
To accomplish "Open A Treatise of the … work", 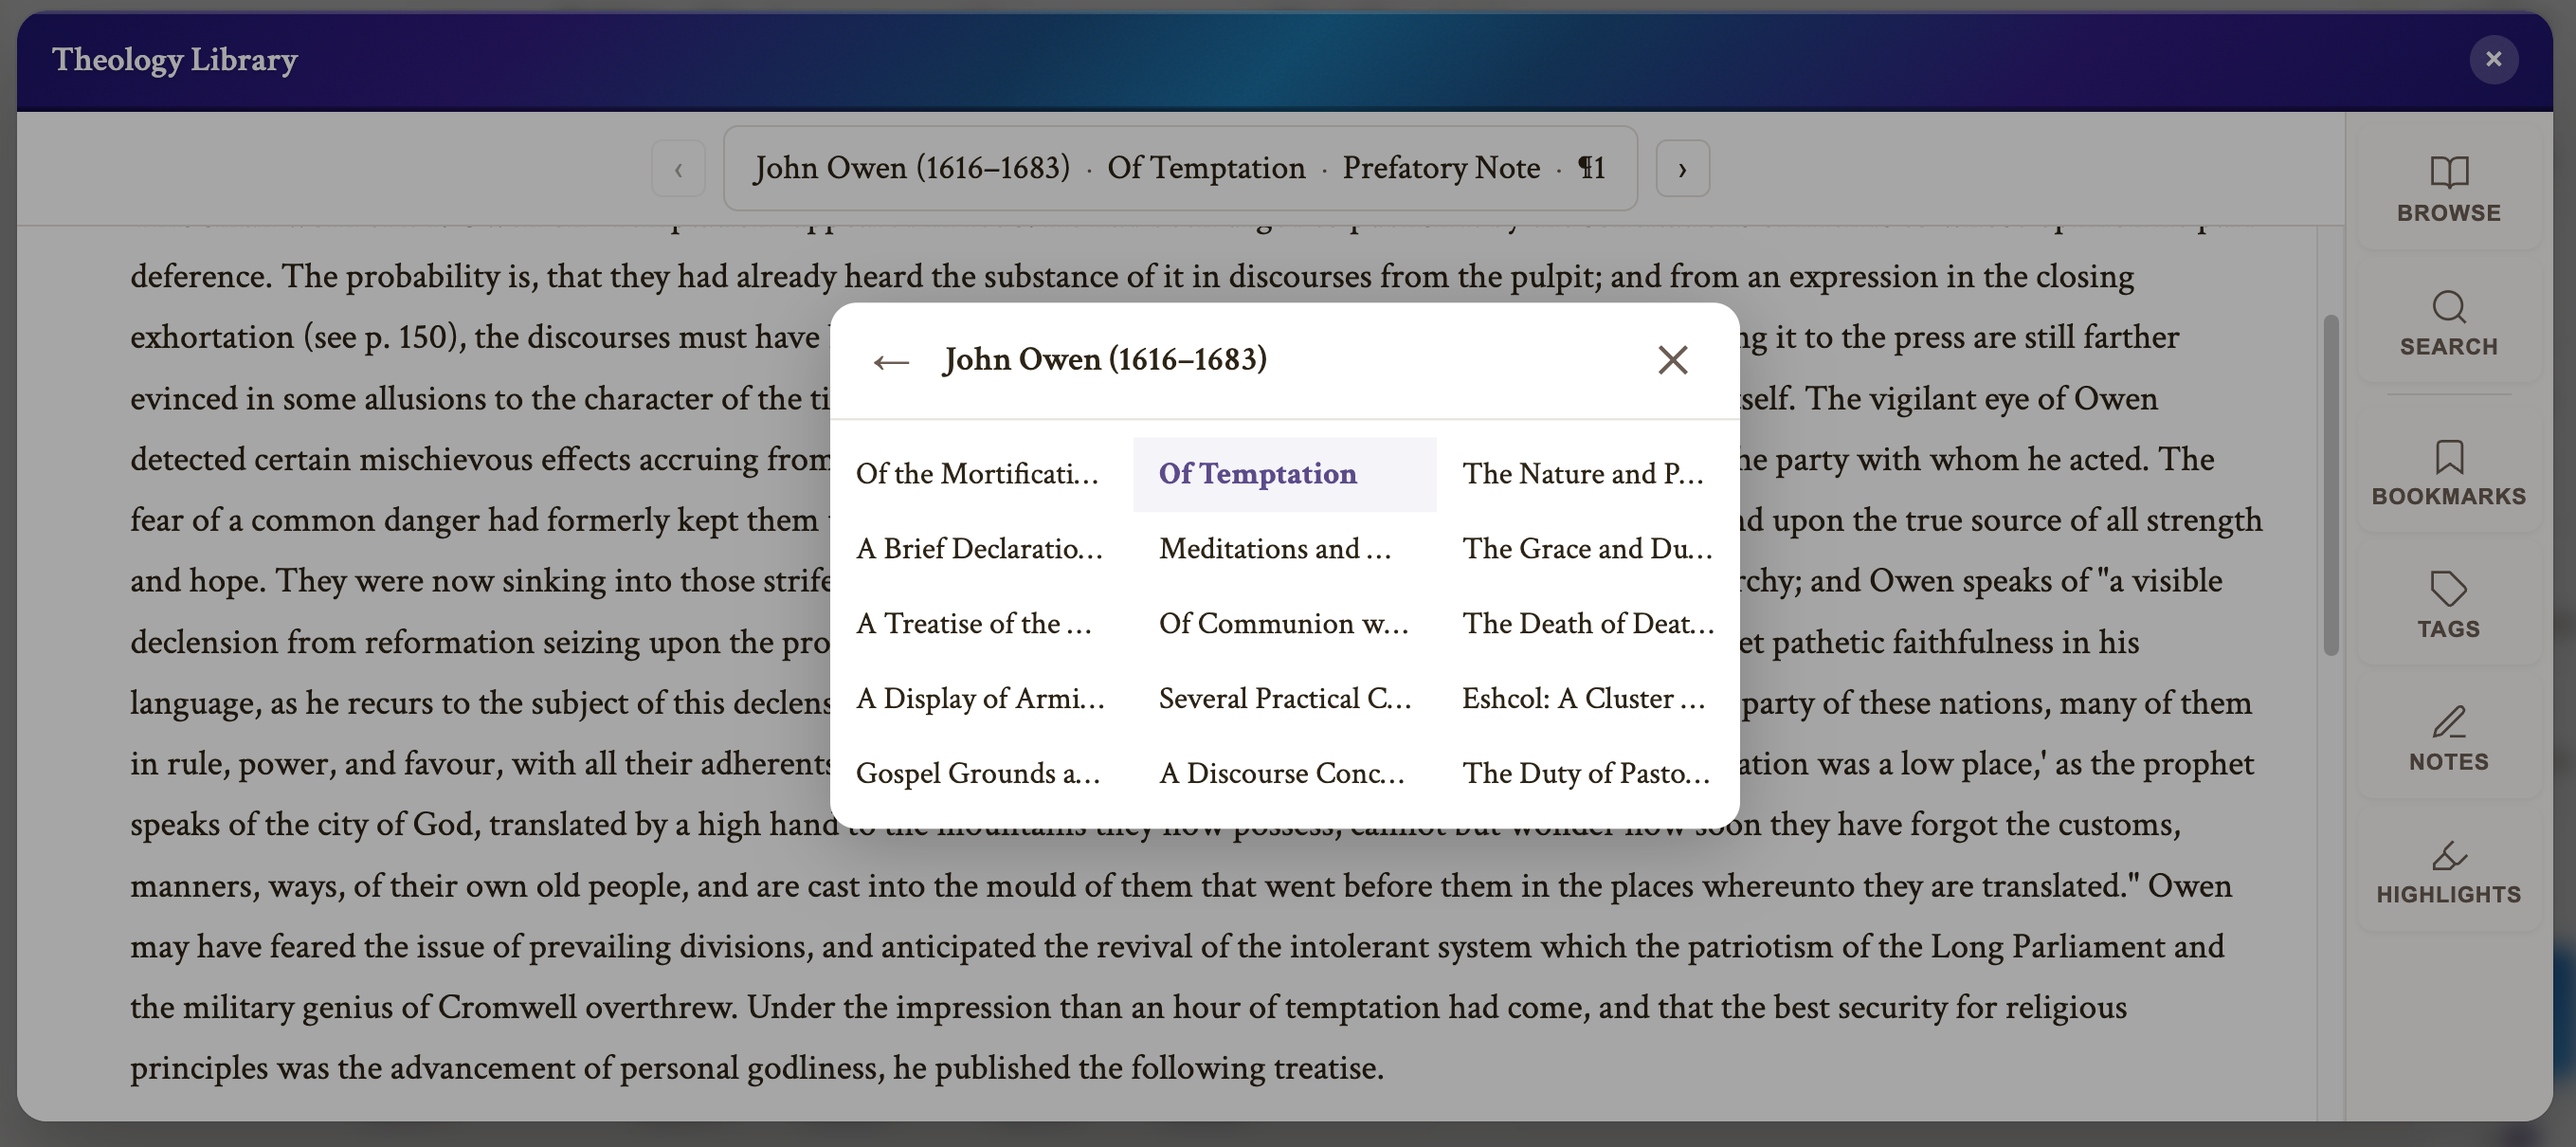I will click(x=981, y=624).
